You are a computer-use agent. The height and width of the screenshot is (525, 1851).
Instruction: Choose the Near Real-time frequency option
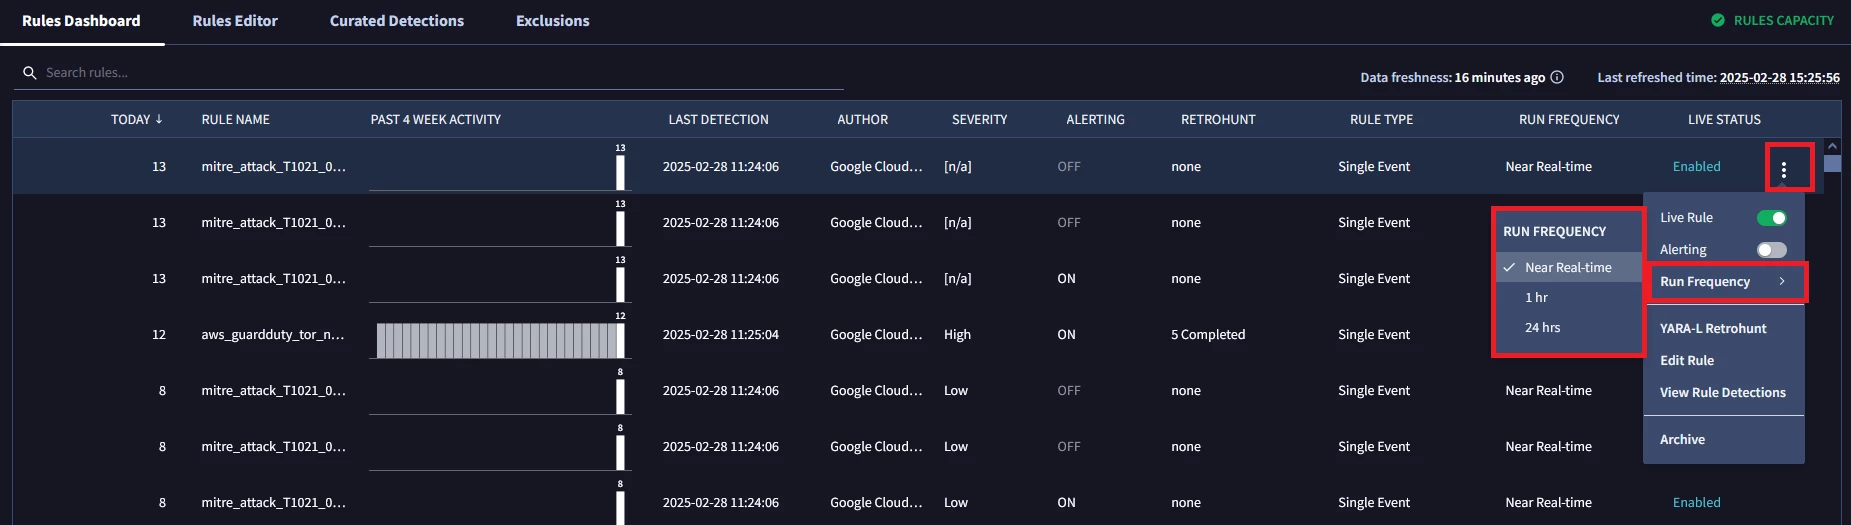click(x=1569, y=267)
